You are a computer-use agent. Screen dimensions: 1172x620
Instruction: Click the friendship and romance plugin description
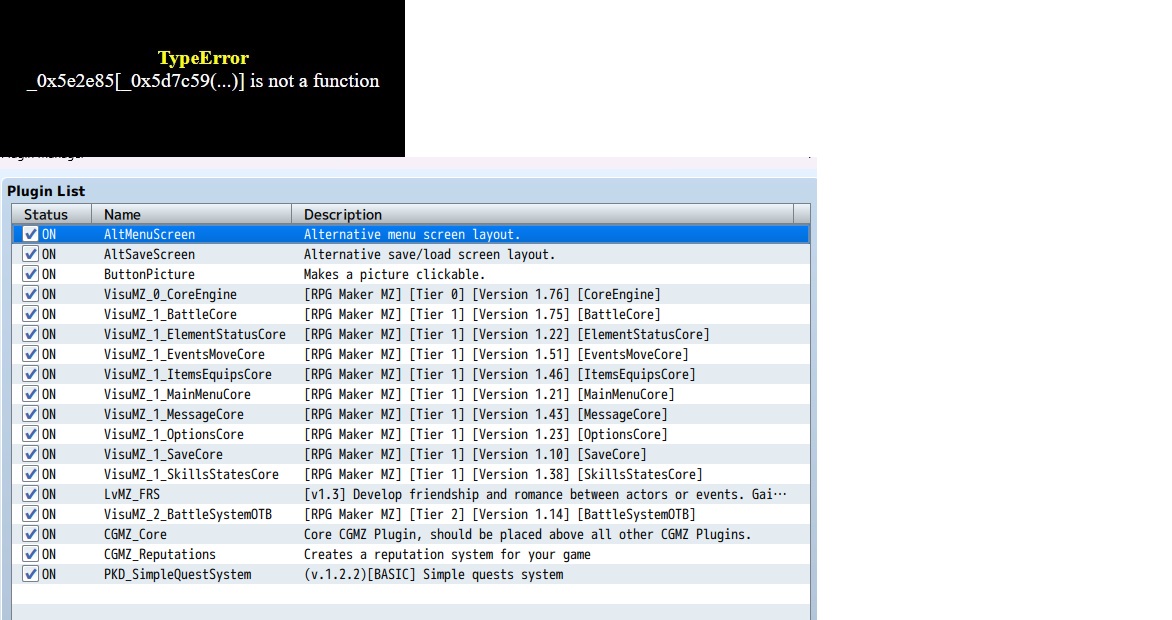coord(545,494)
